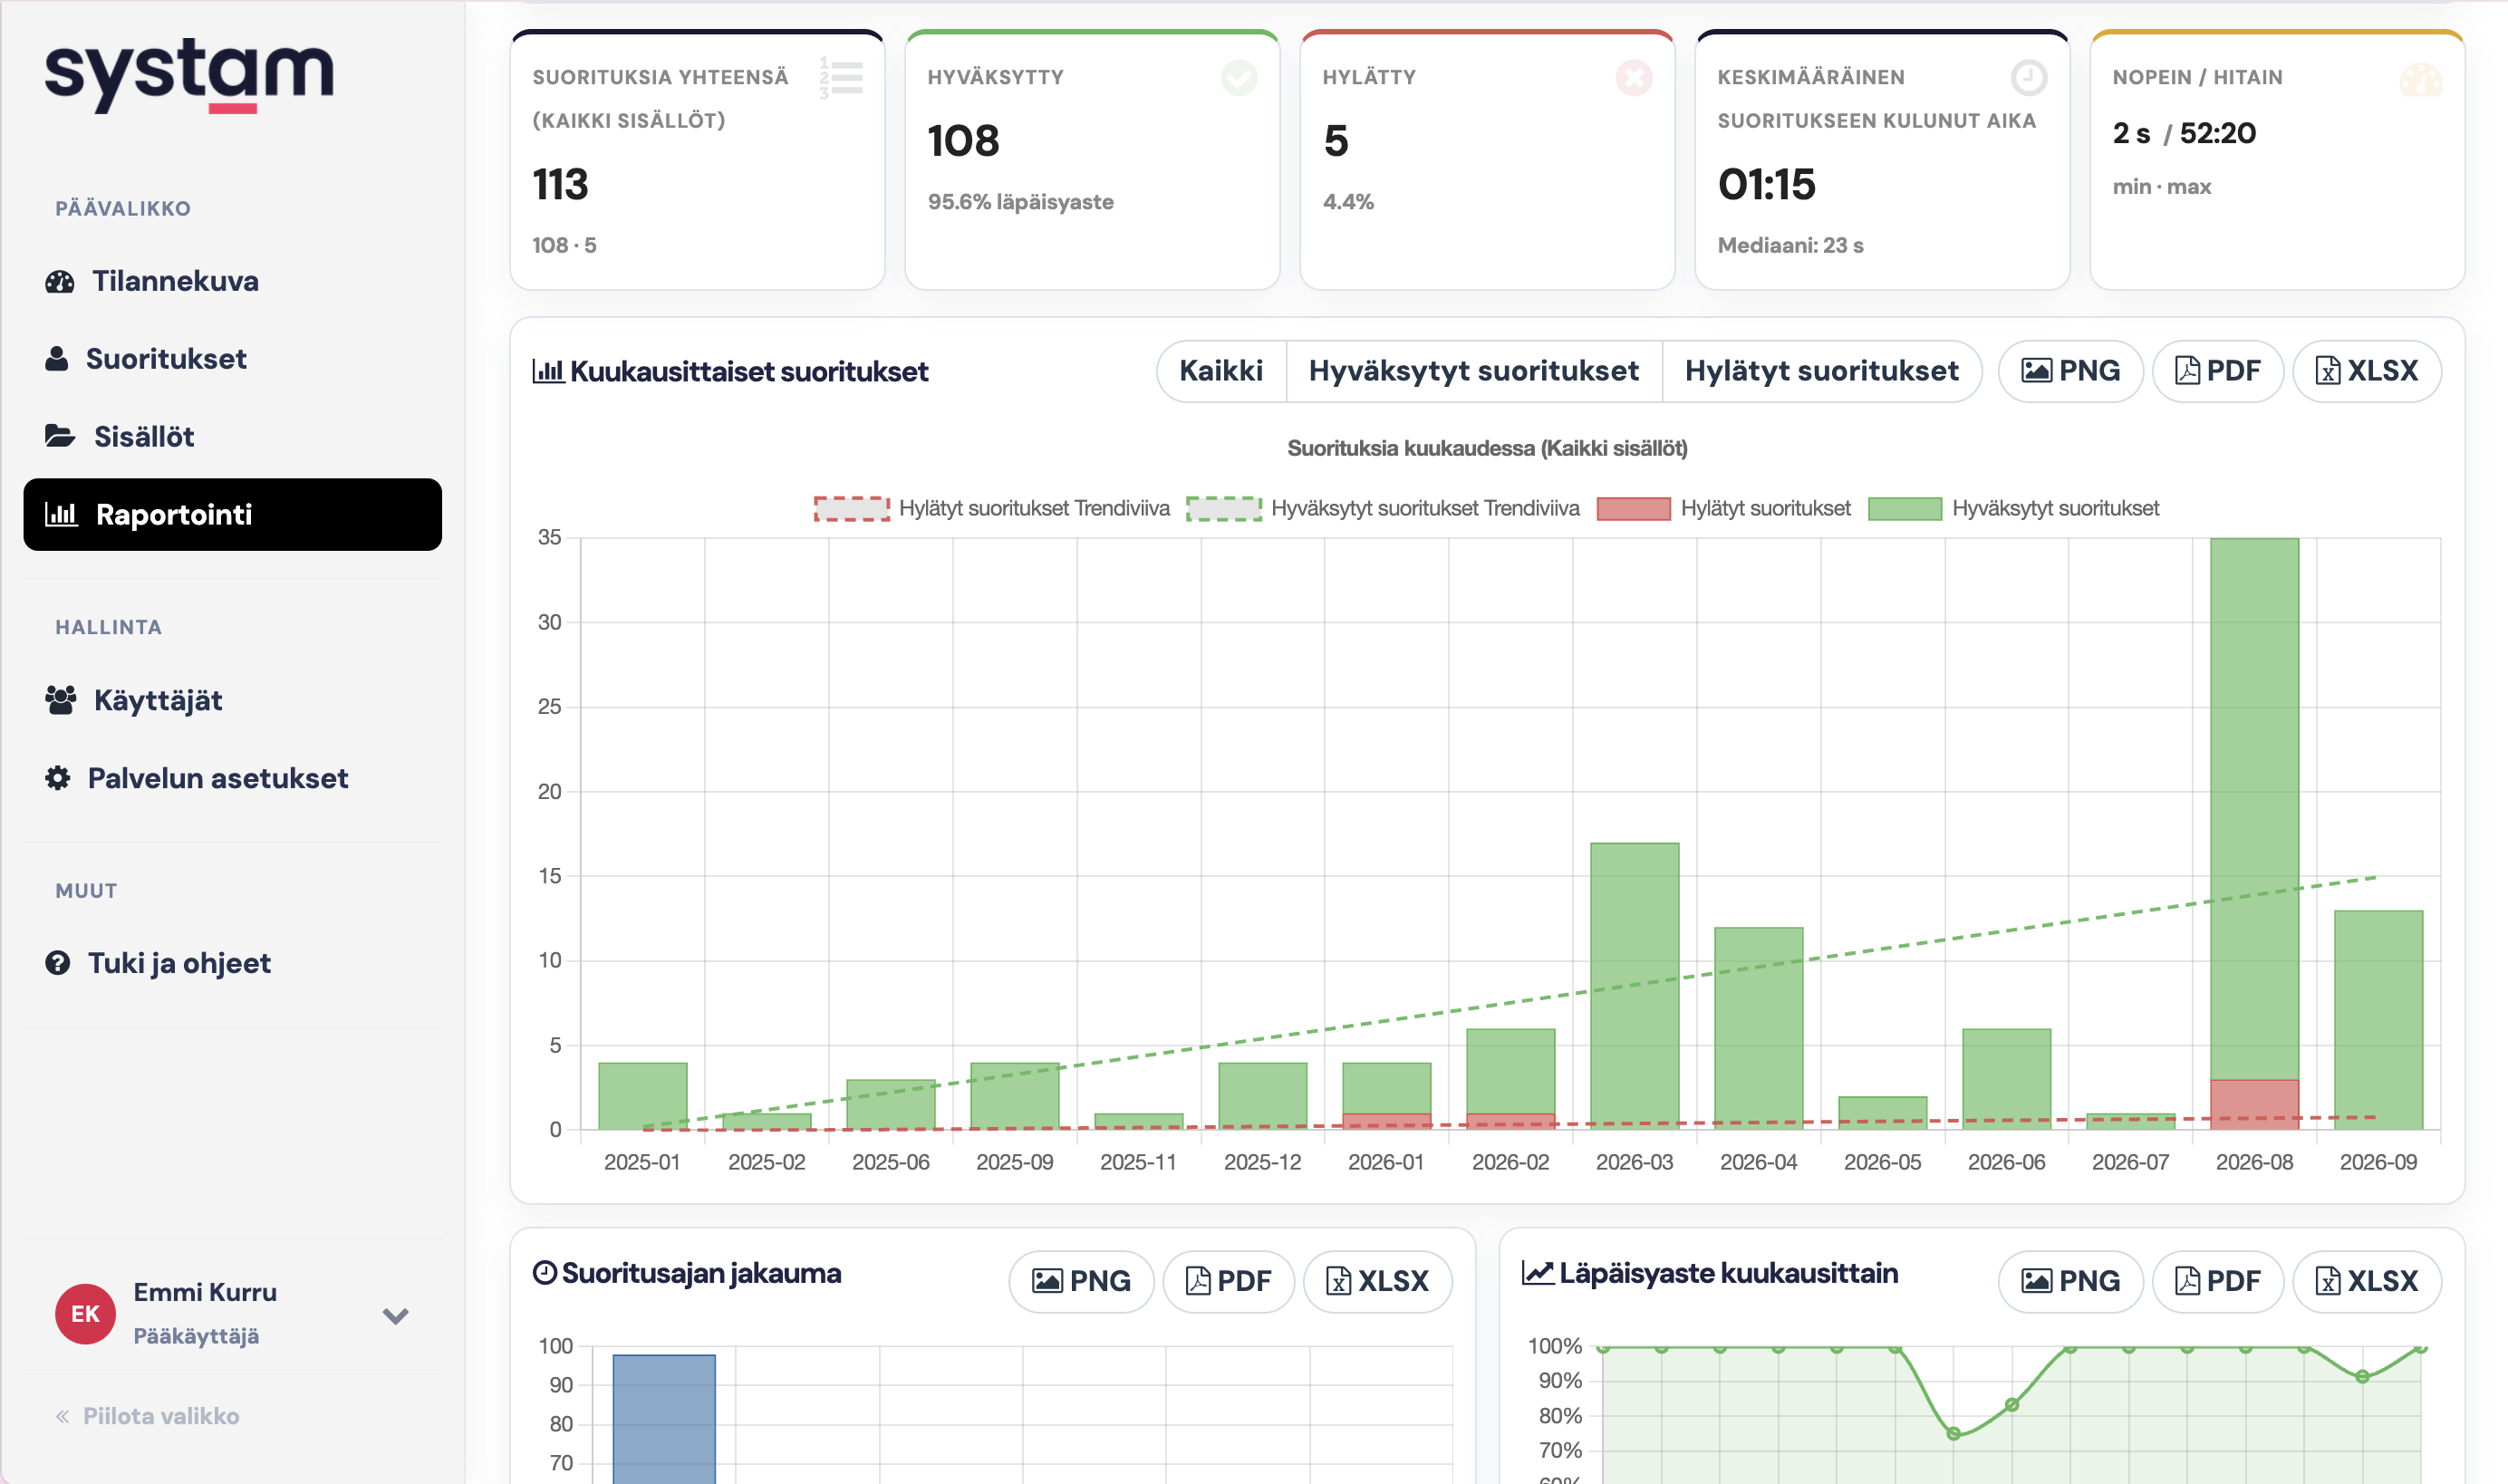The width and height of the screenshot is (2508, 1484).
Task: Click the 2026-08 bar in monthly chart
Action: tap(2254, 809)
